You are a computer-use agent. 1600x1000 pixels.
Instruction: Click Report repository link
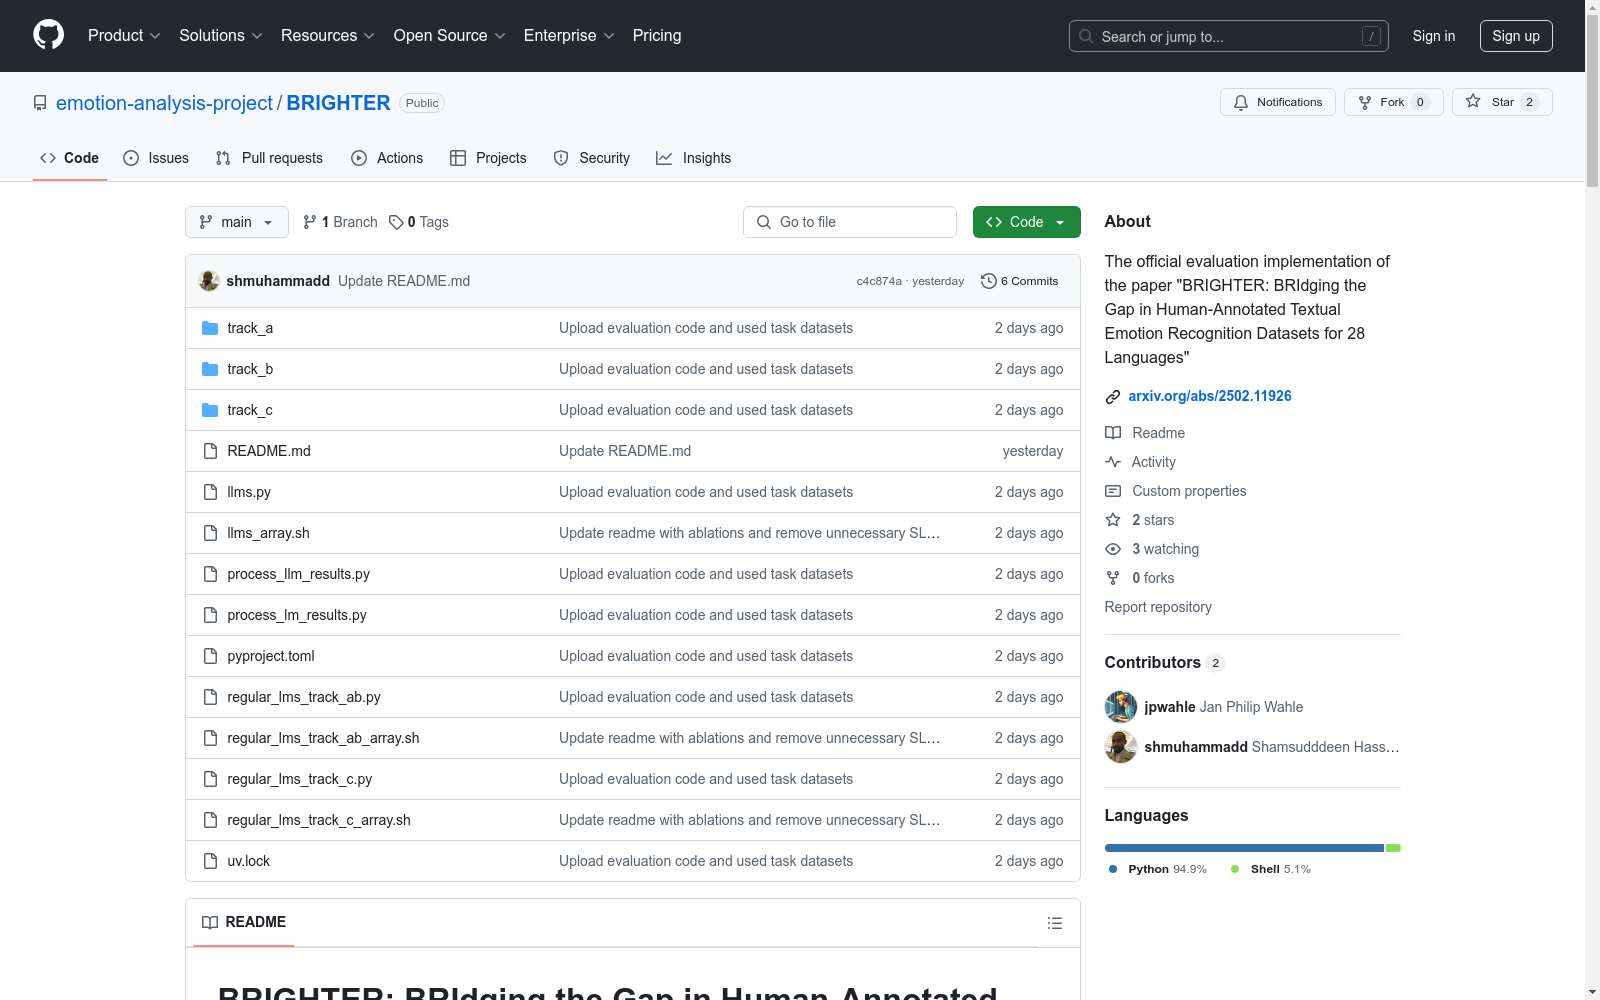1158,607
